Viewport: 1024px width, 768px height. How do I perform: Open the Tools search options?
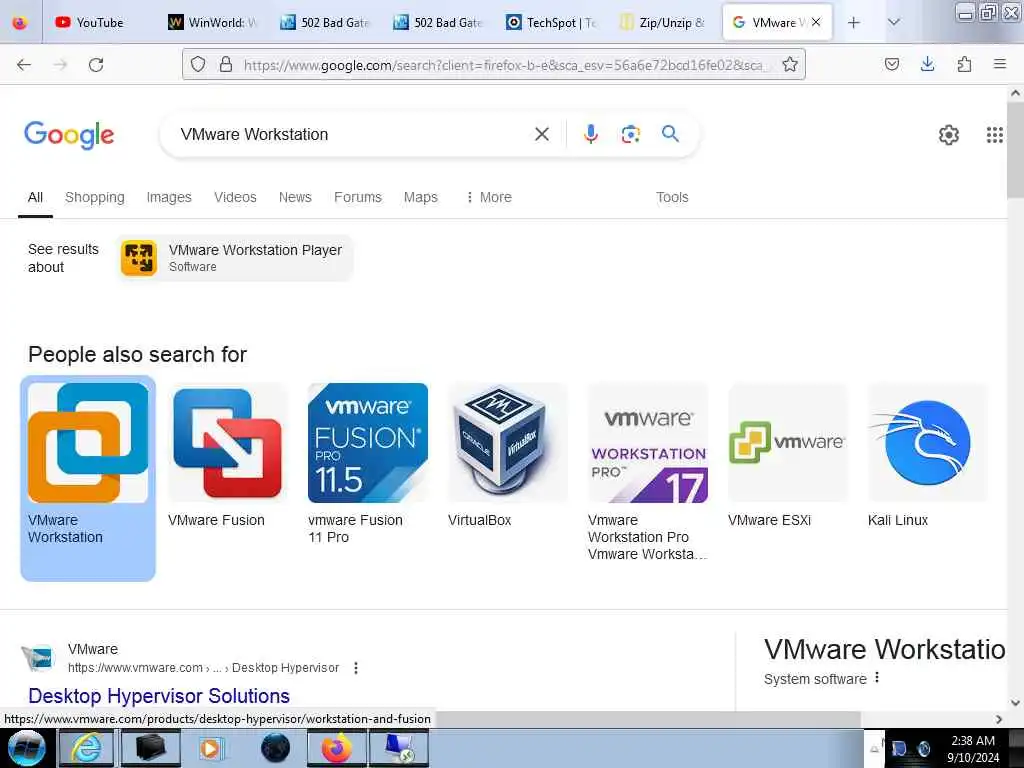672,197
